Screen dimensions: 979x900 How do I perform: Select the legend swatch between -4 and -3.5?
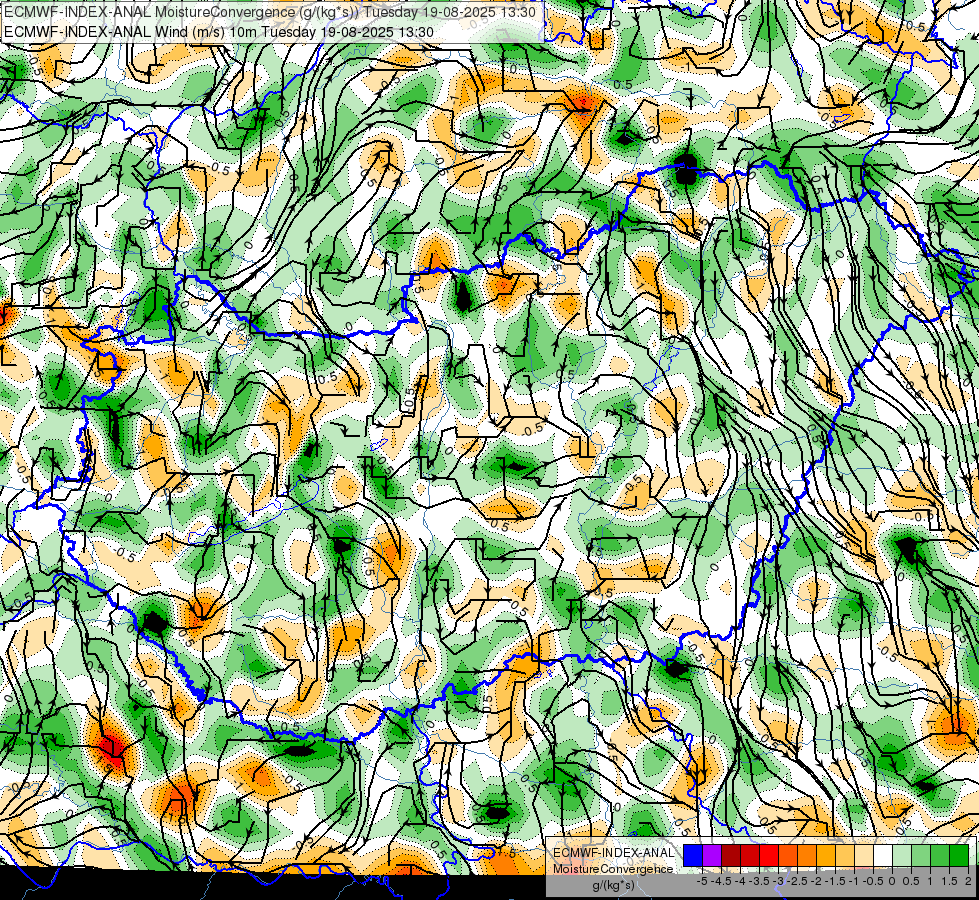[750, 856]
